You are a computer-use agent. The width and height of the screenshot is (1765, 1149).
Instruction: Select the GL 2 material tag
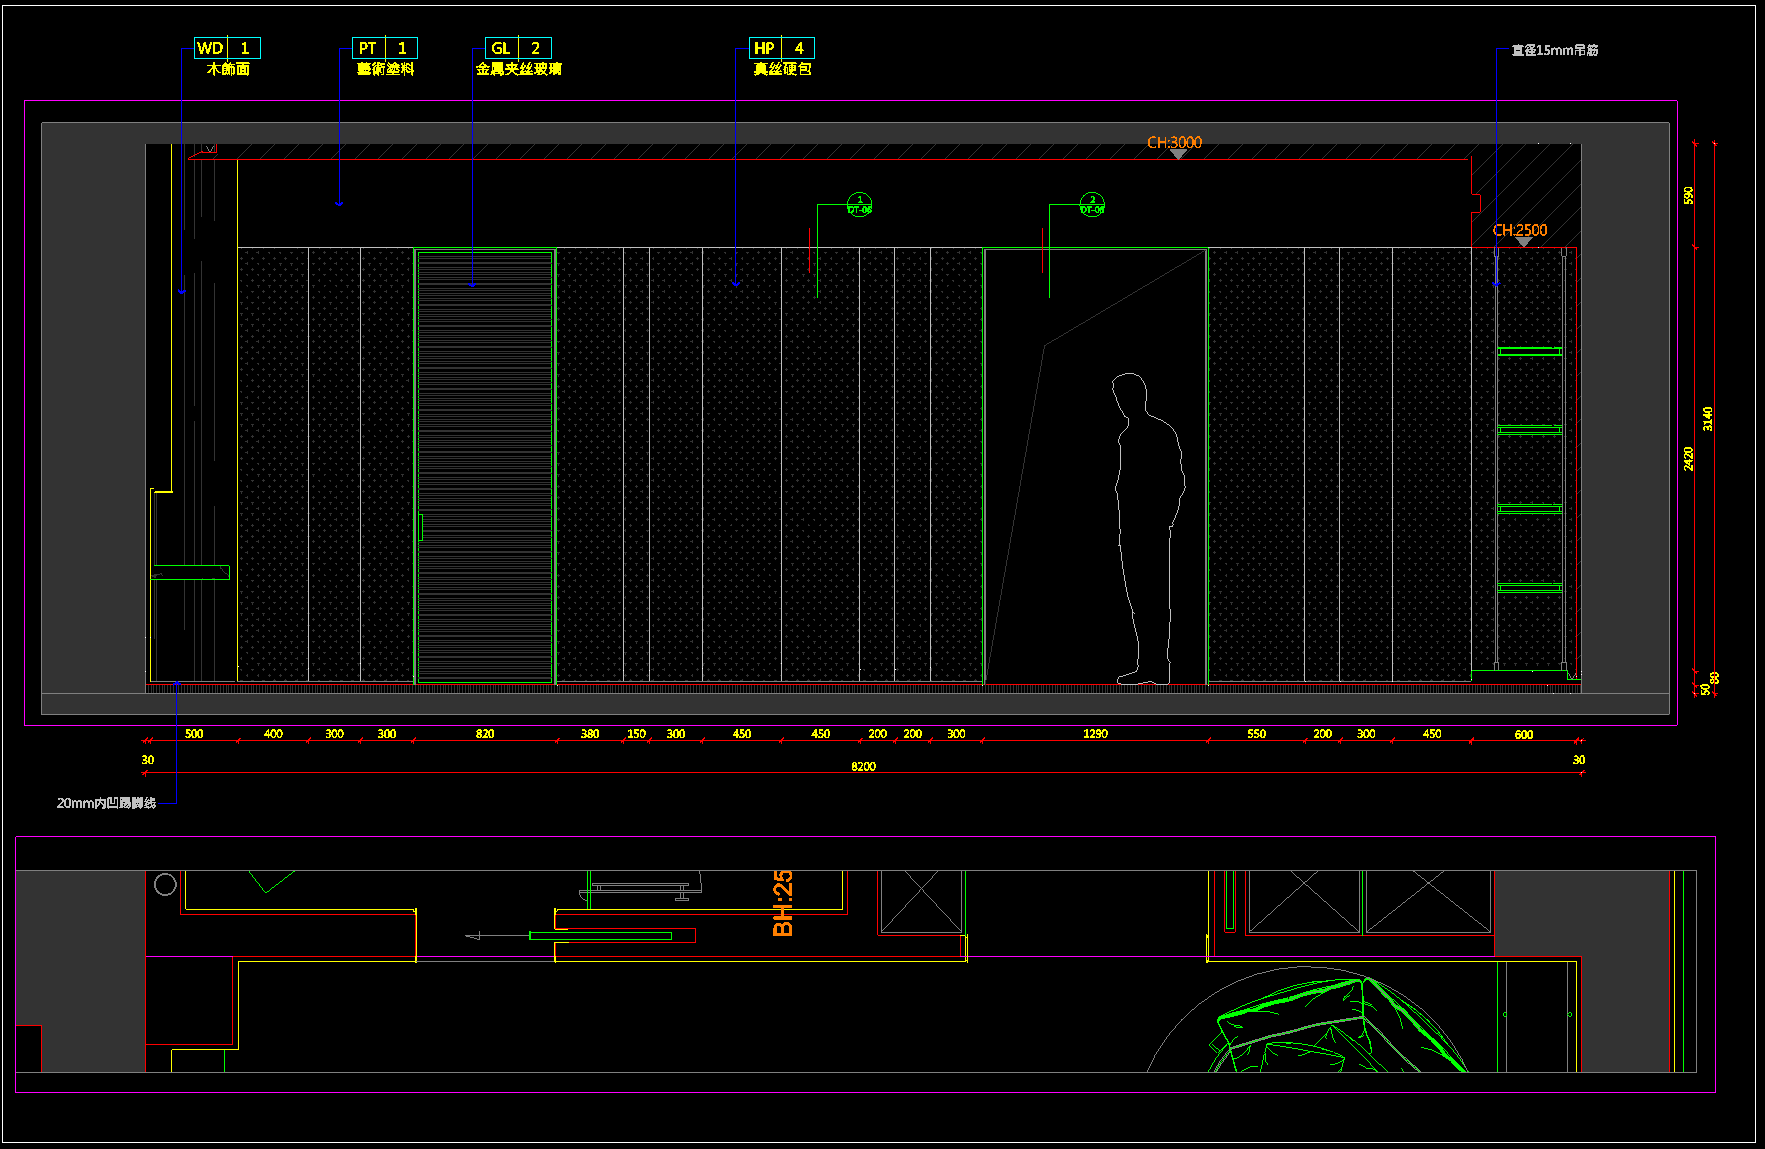[518, 48]
